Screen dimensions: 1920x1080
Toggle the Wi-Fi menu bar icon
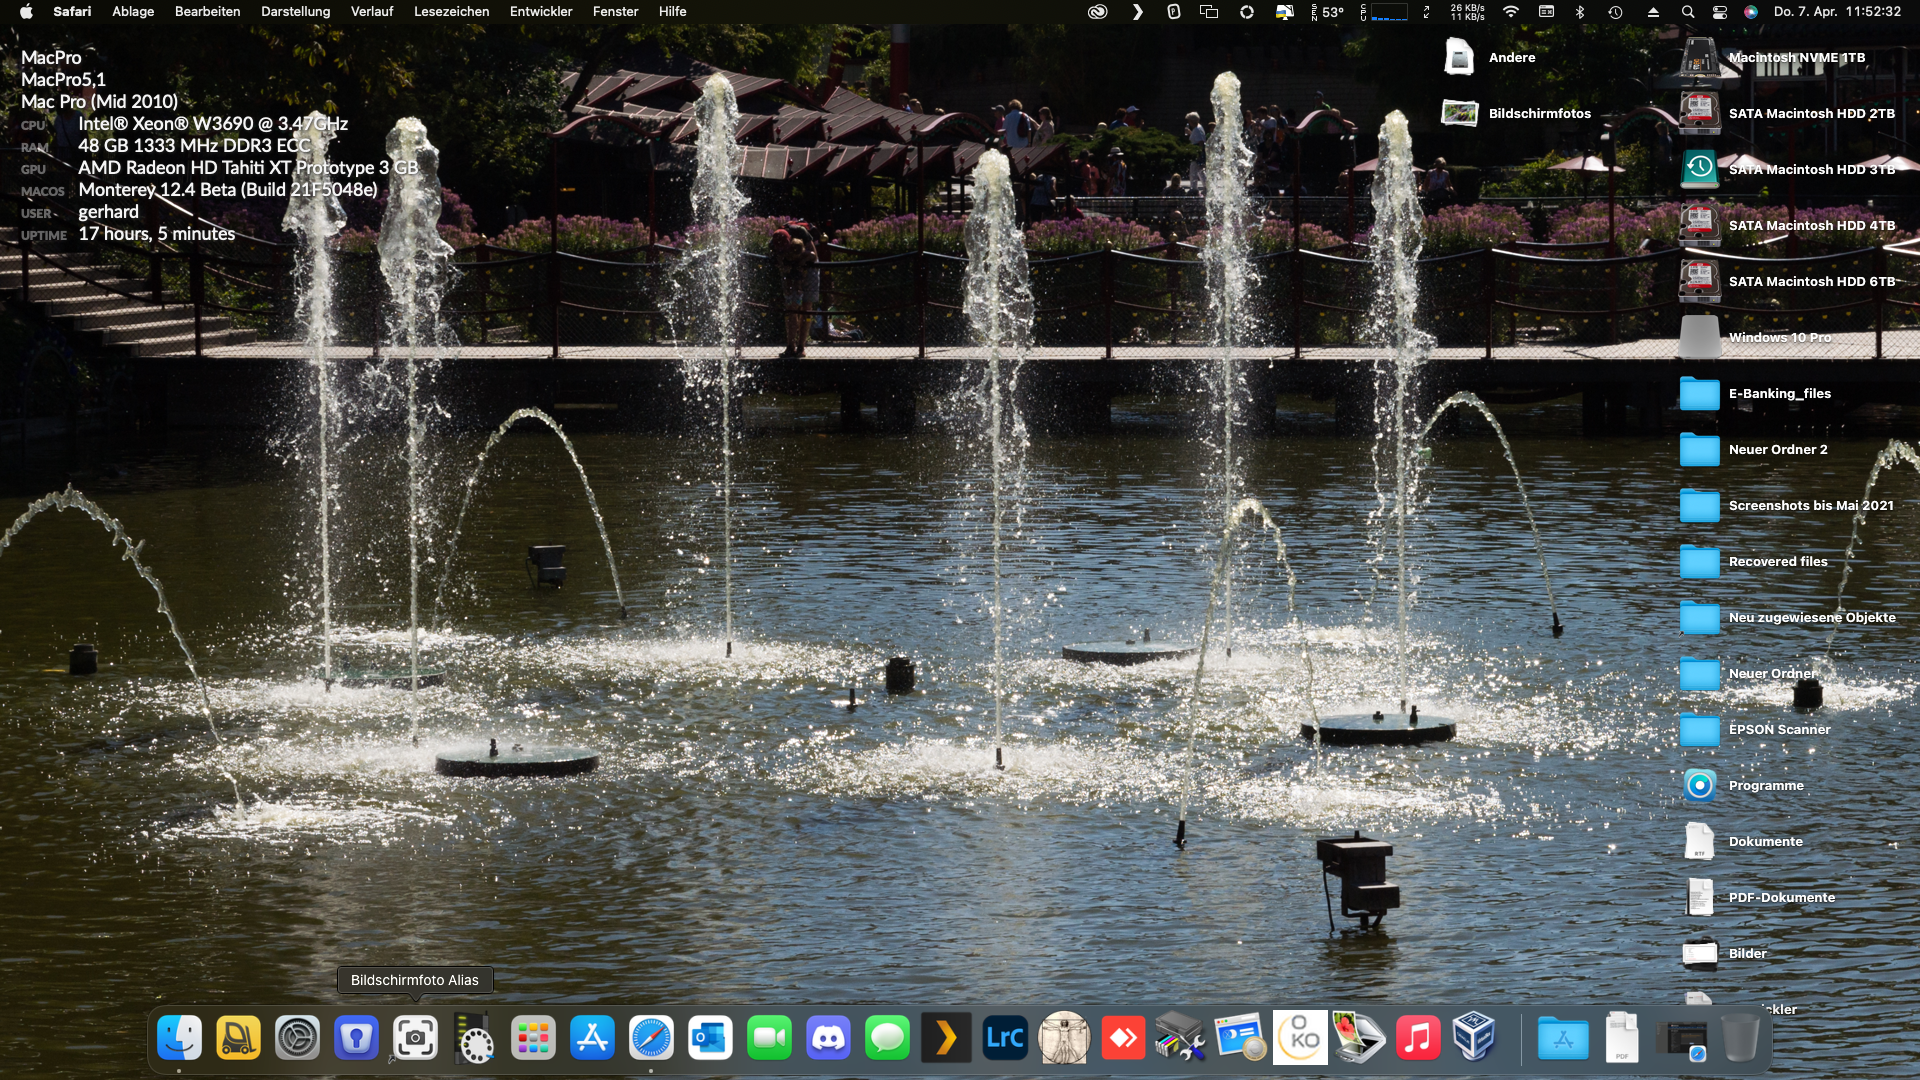point(1510,12)
